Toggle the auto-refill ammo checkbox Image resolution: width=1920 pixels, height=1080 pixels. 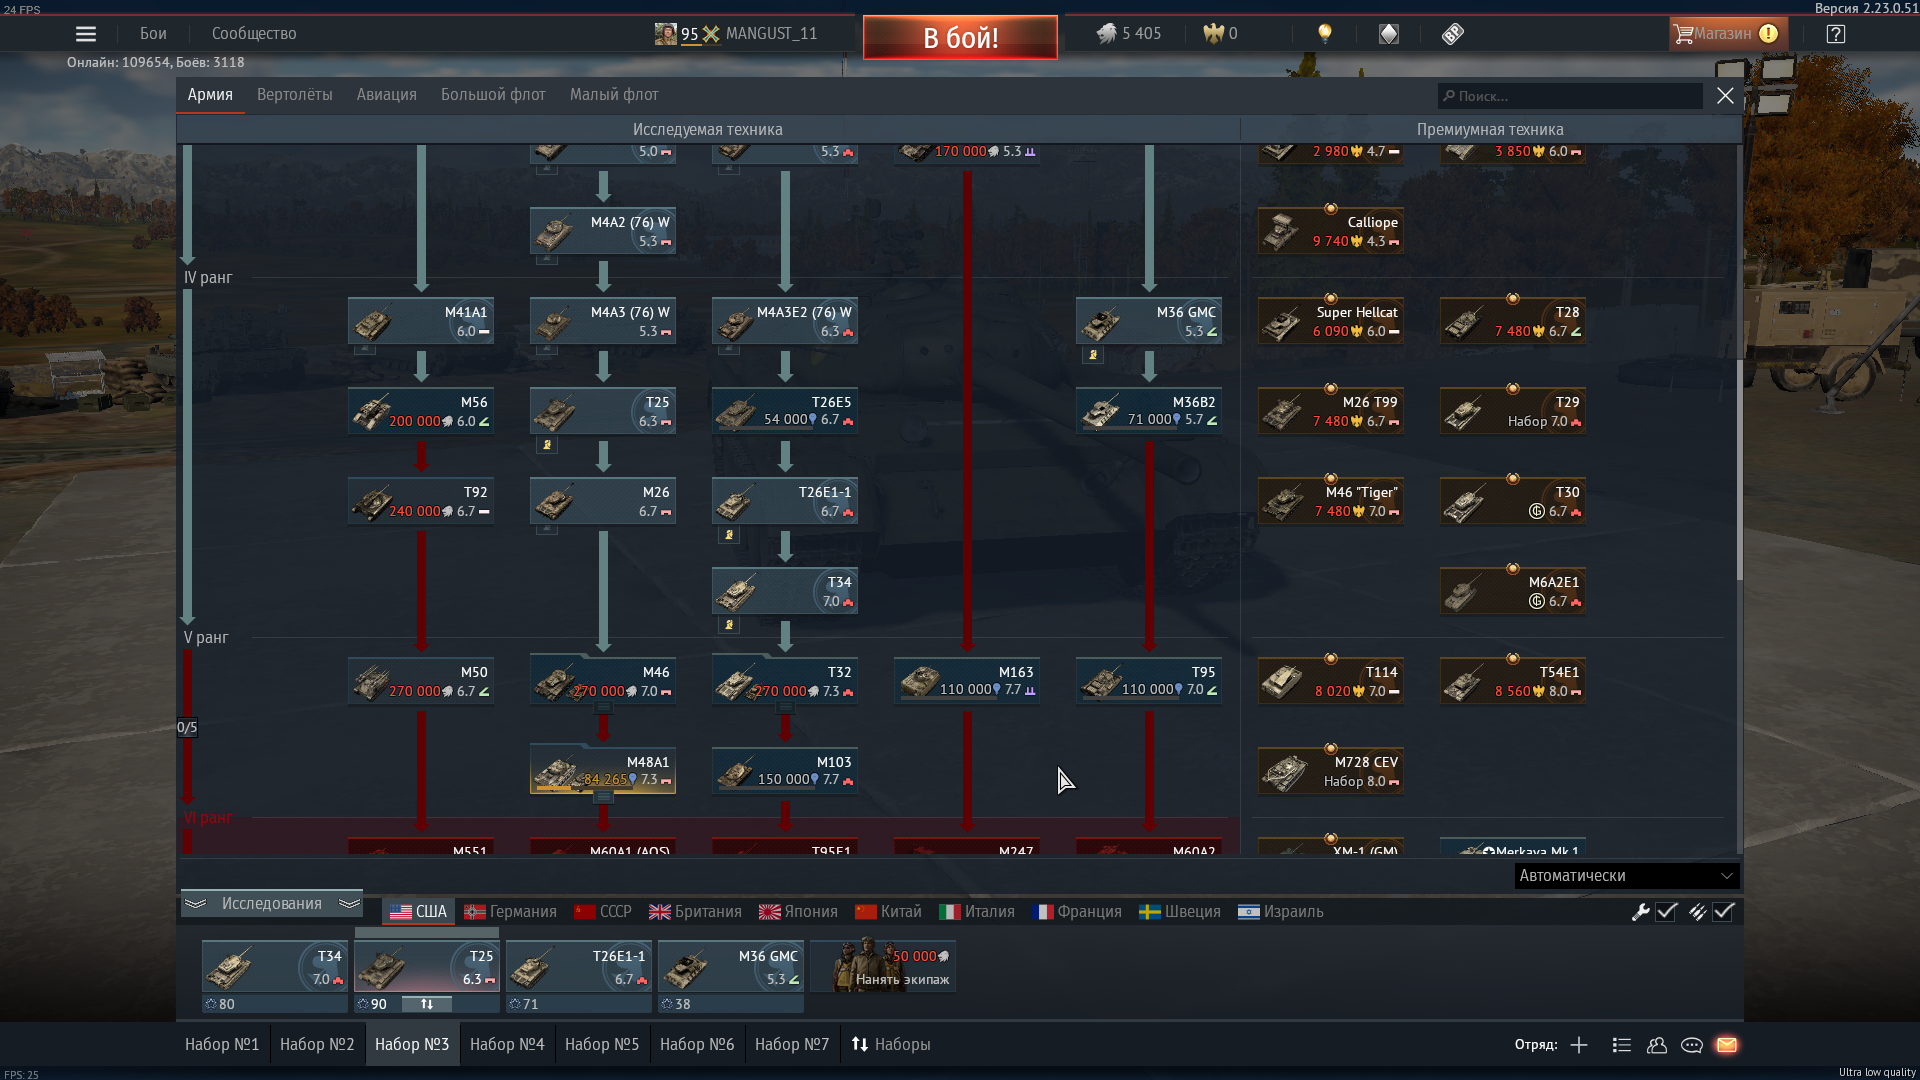pyautogui.click(x=1723, y=912)
